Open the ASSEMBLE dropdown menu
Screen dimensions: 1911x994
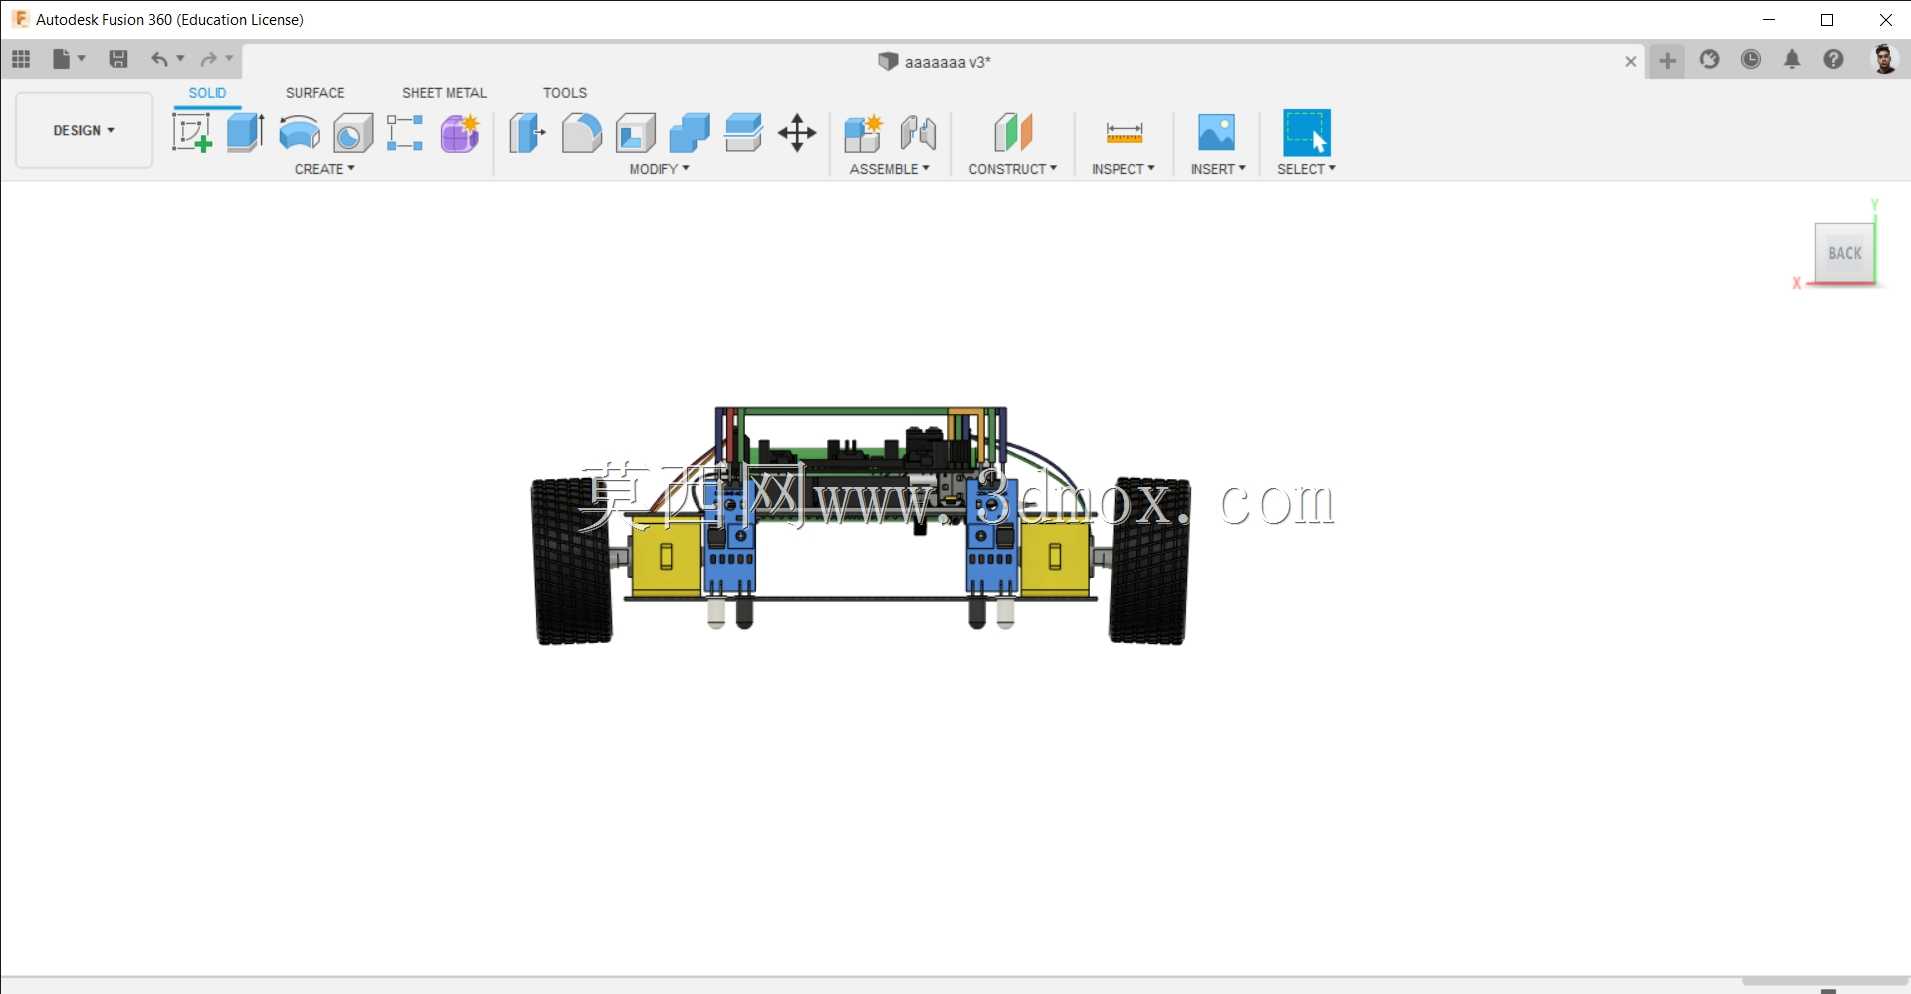pyautogui.click(x=890, y=169)
